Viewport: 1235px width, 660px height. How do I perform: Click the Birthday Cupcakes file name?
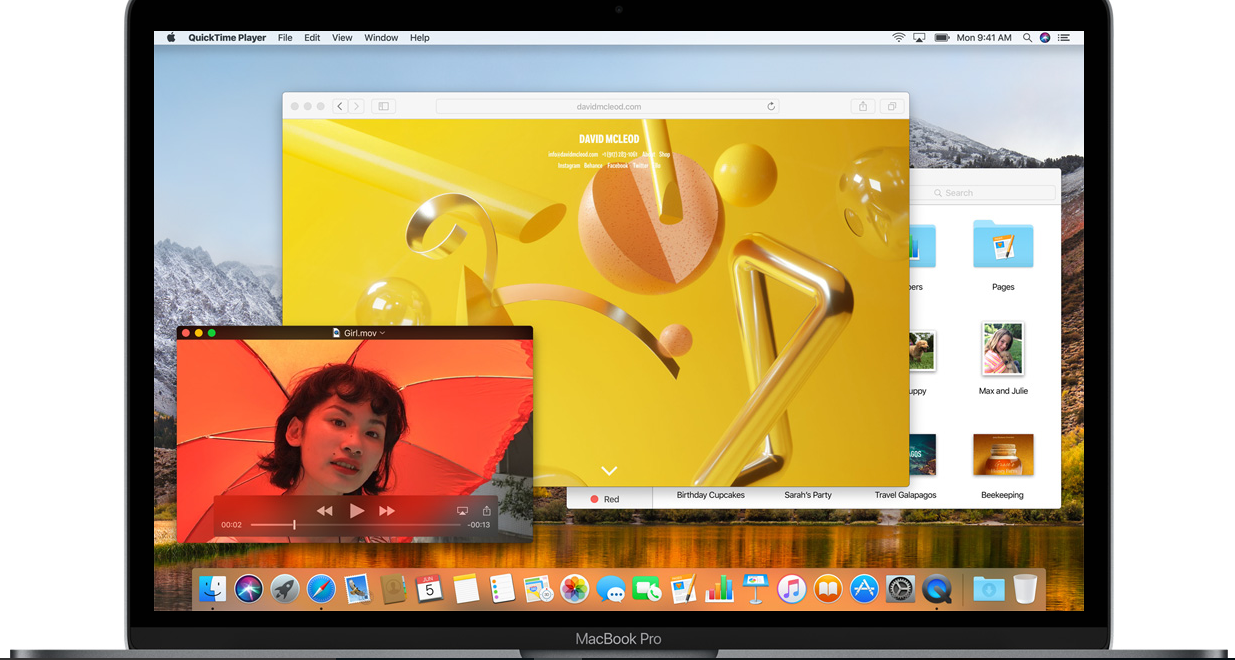tap(711, 495)
